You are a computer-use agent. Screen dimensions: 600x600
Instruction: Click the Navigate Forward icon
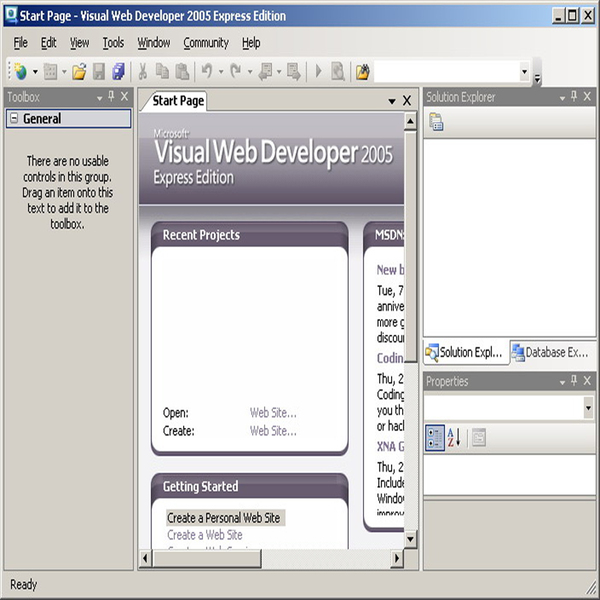(x=294, y=72)
